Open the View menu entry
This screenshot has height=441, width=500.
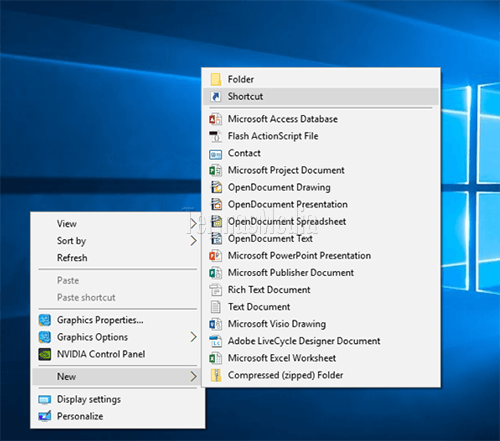116,224
